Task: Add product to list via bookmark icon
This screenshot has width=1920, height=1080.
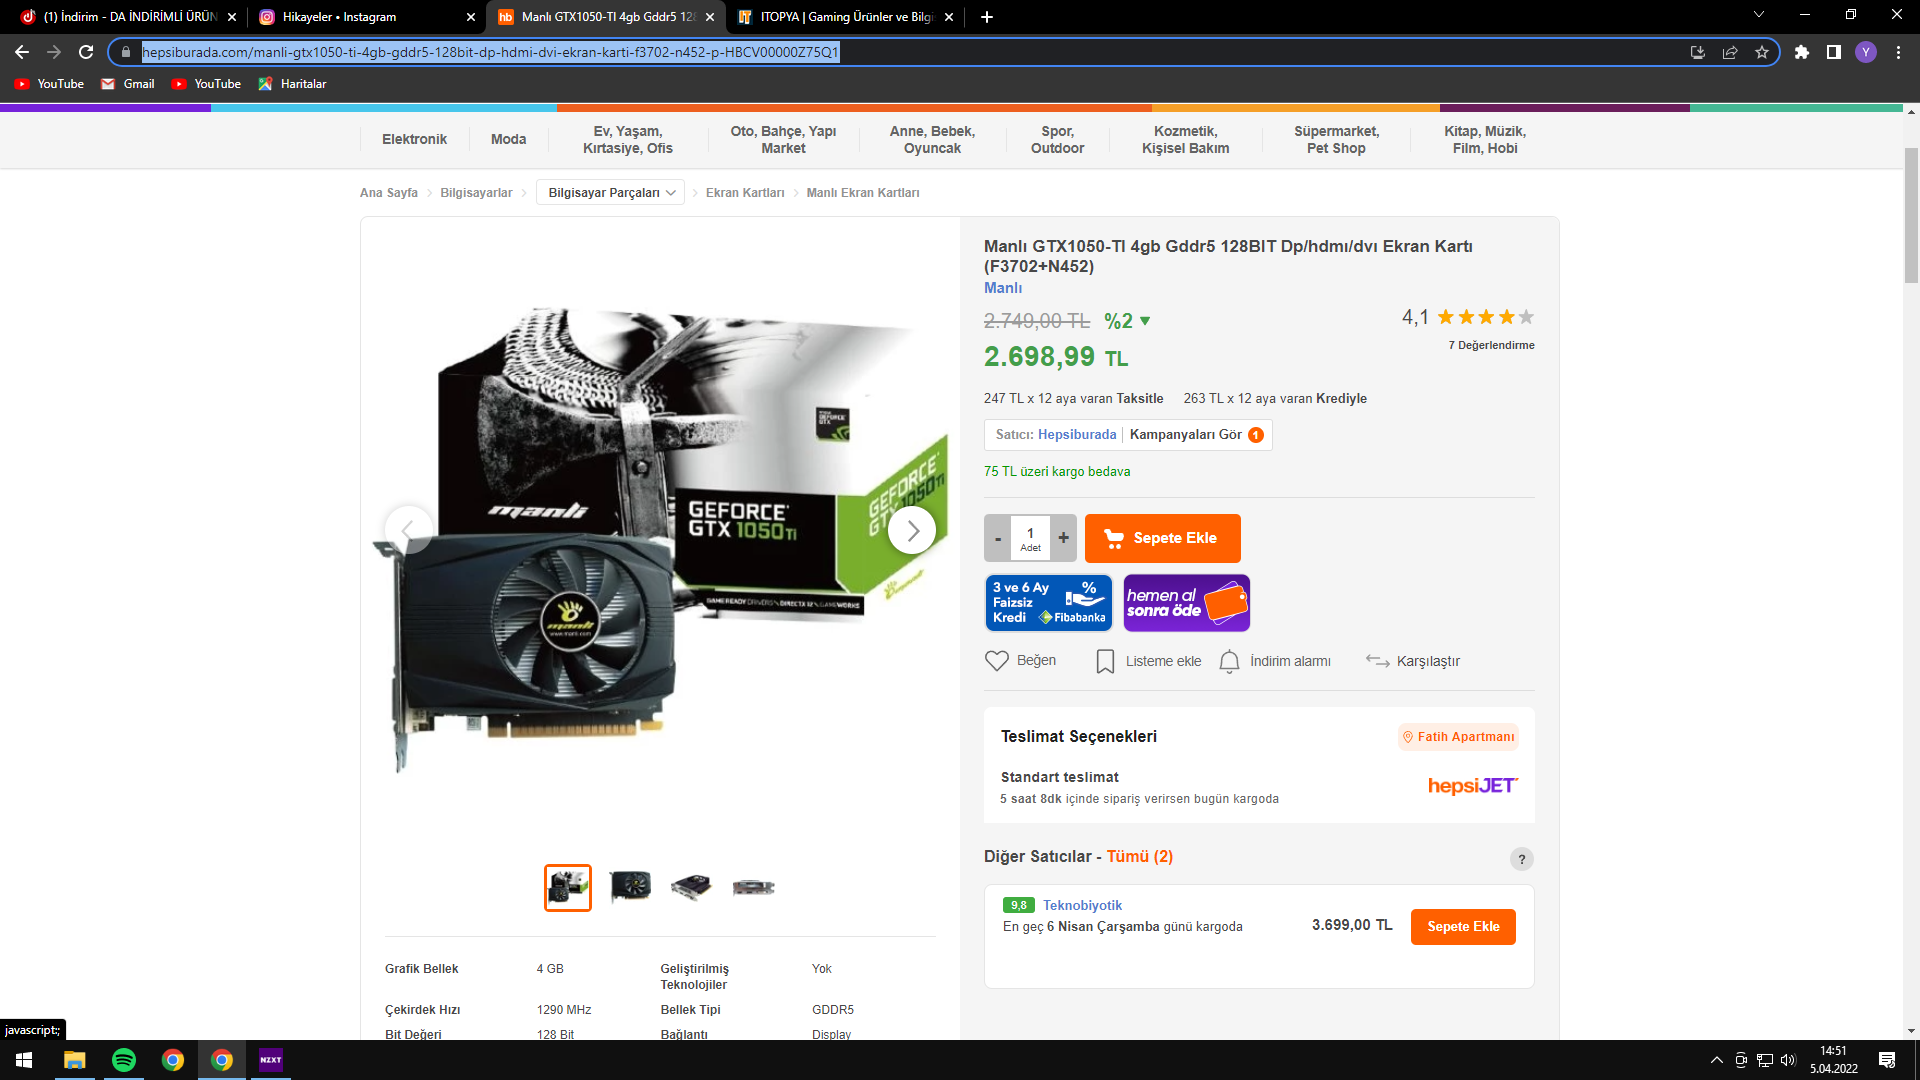Action: click(1105, 661)
